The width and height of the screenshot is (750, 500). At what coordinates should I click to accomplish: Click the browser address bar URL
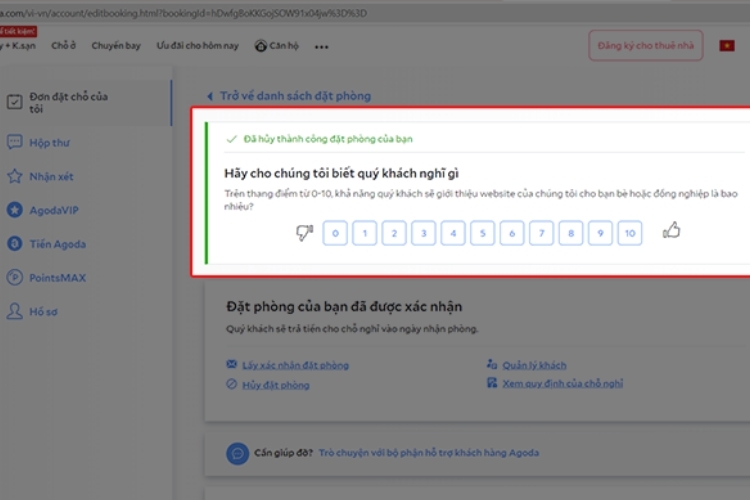tap(184, 13)
